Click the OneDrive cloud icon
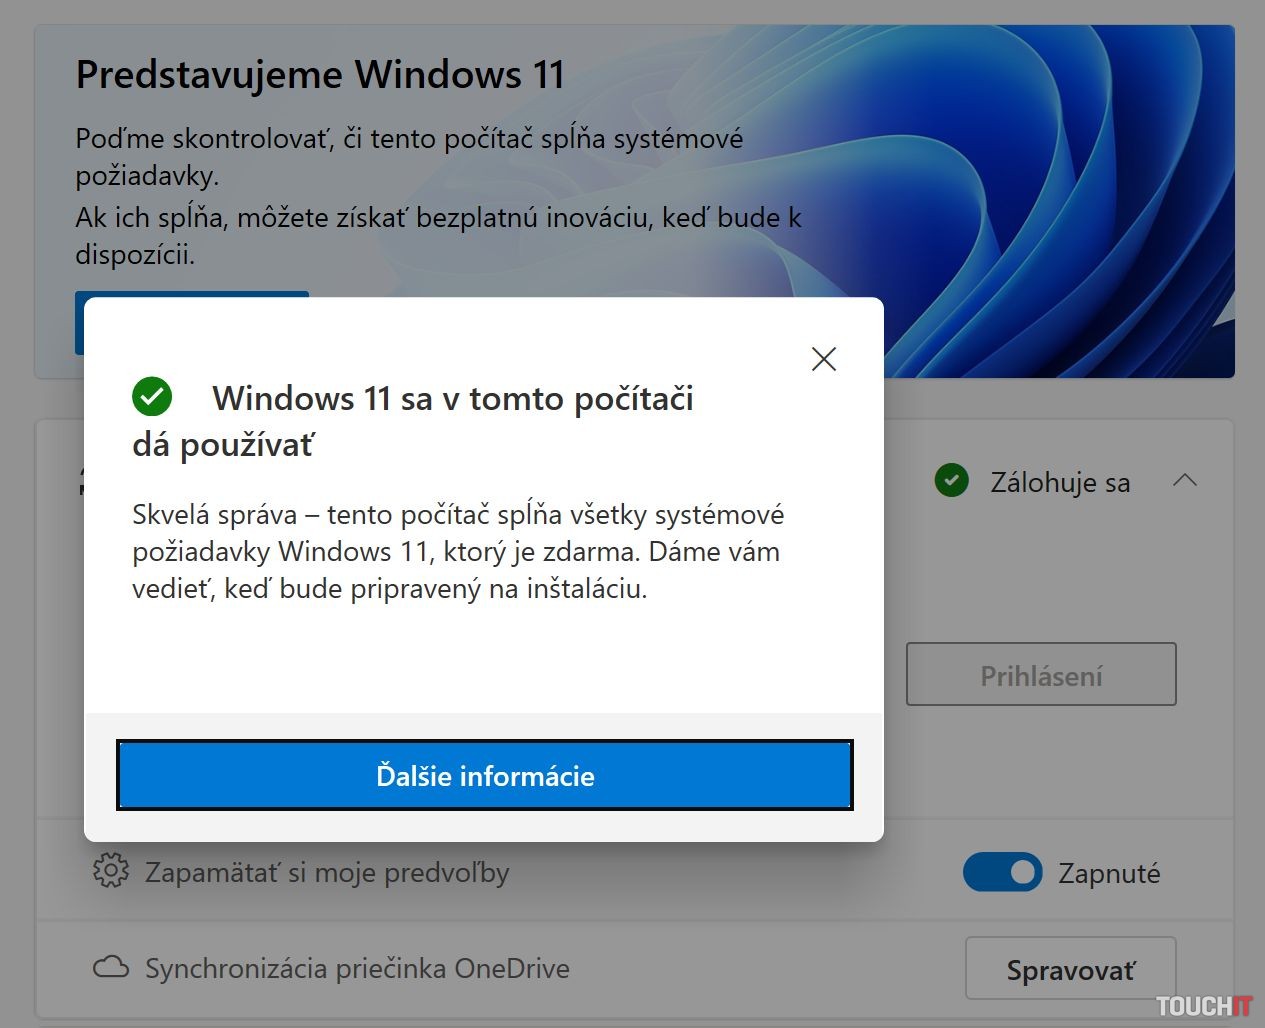This screenshot has width=1265, height=1028. coord(110,968)
